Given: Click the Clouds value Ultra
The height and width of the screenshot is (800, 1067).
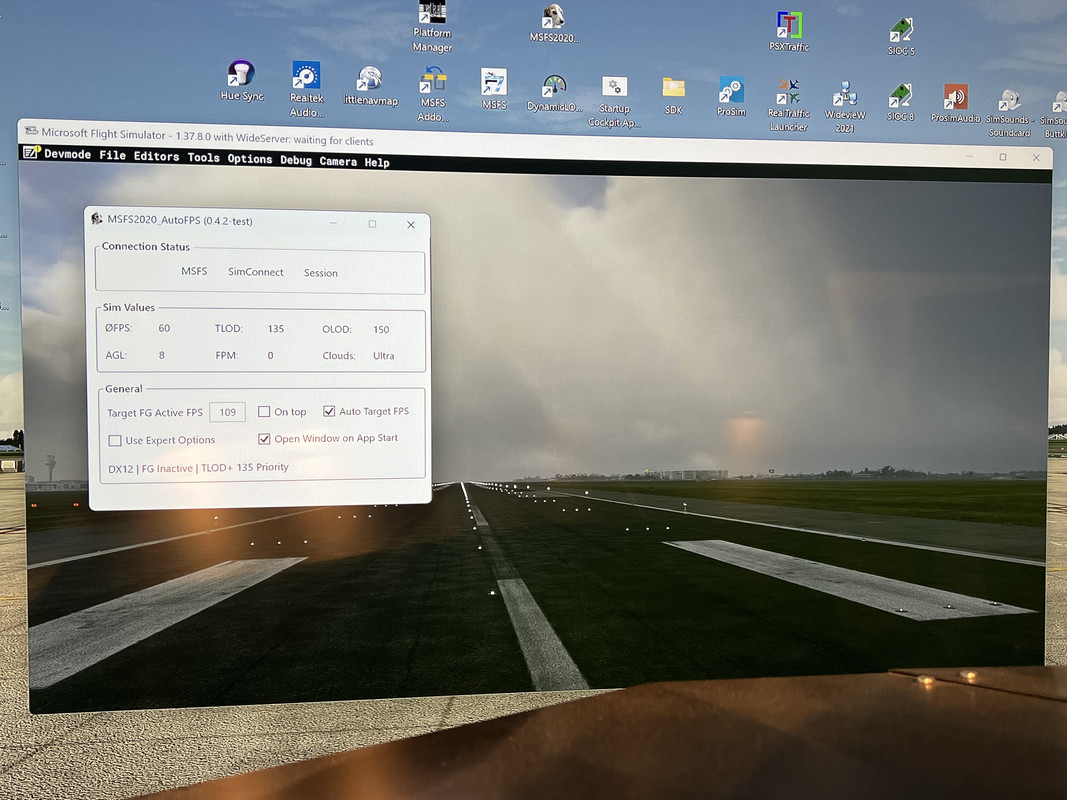Looking at the screenshot, I should point(384,356).
